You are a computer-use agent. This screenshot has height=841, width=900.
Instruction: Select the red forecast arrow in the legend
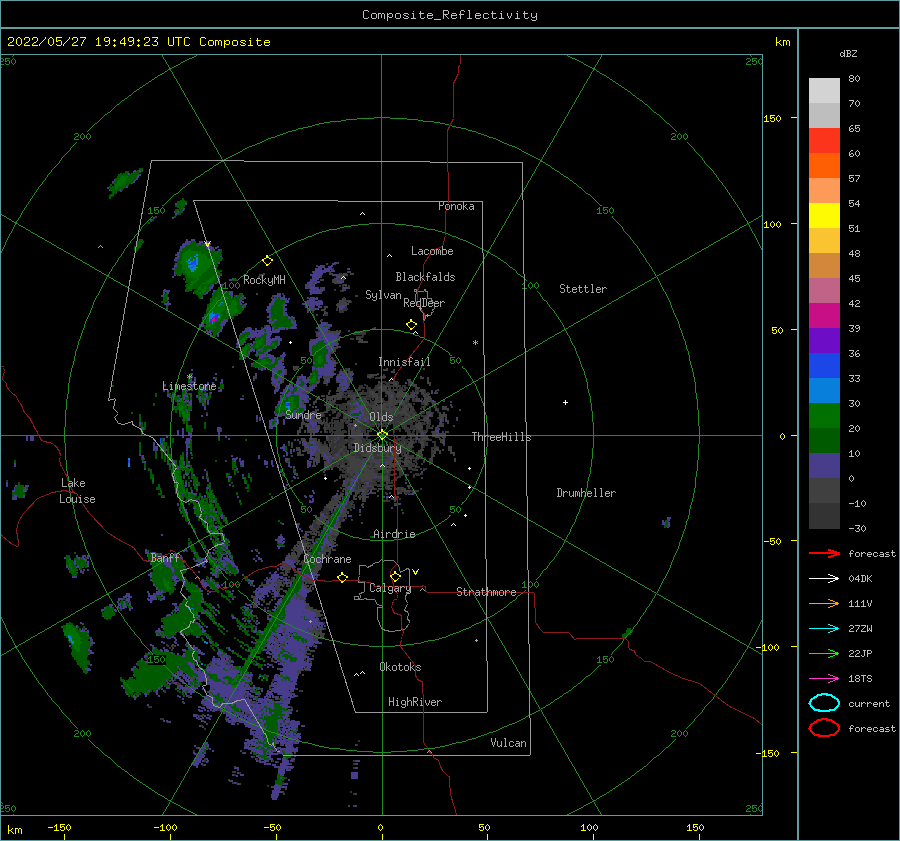[x=824, y=553]
